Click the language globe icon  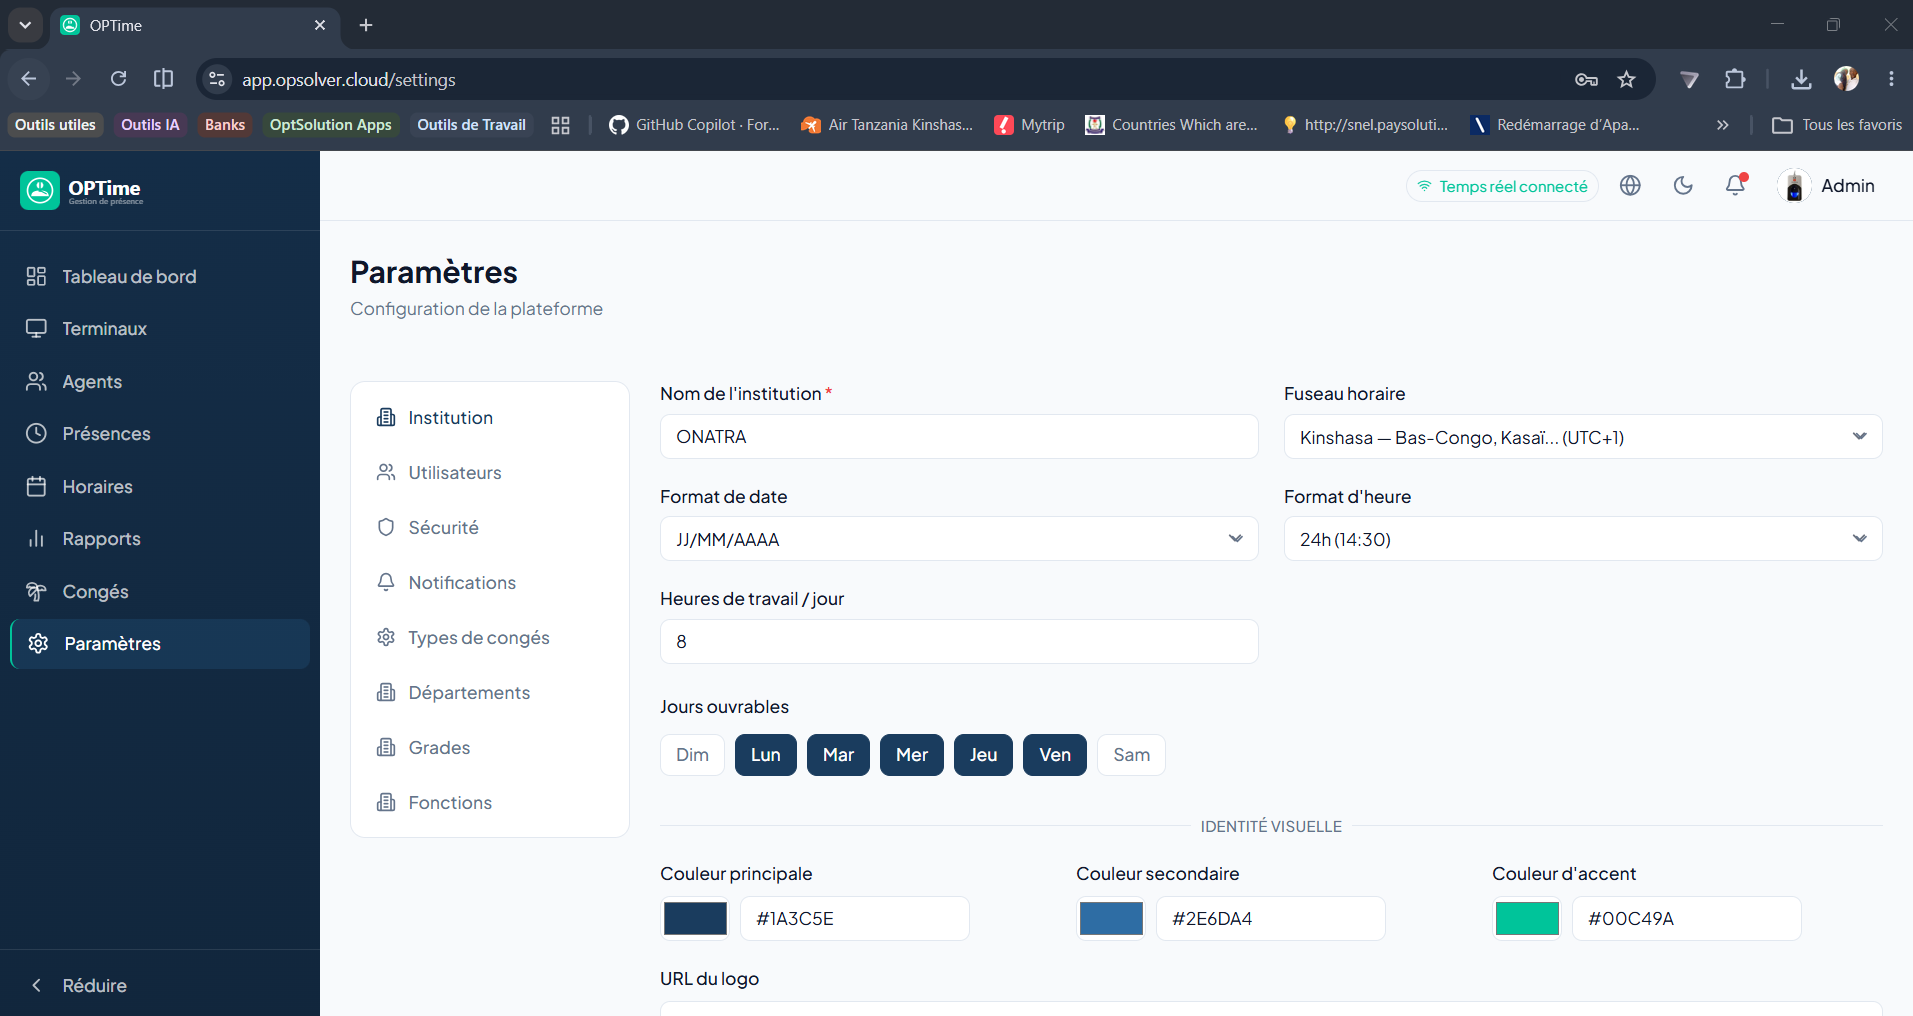[x=1630, y=186]
